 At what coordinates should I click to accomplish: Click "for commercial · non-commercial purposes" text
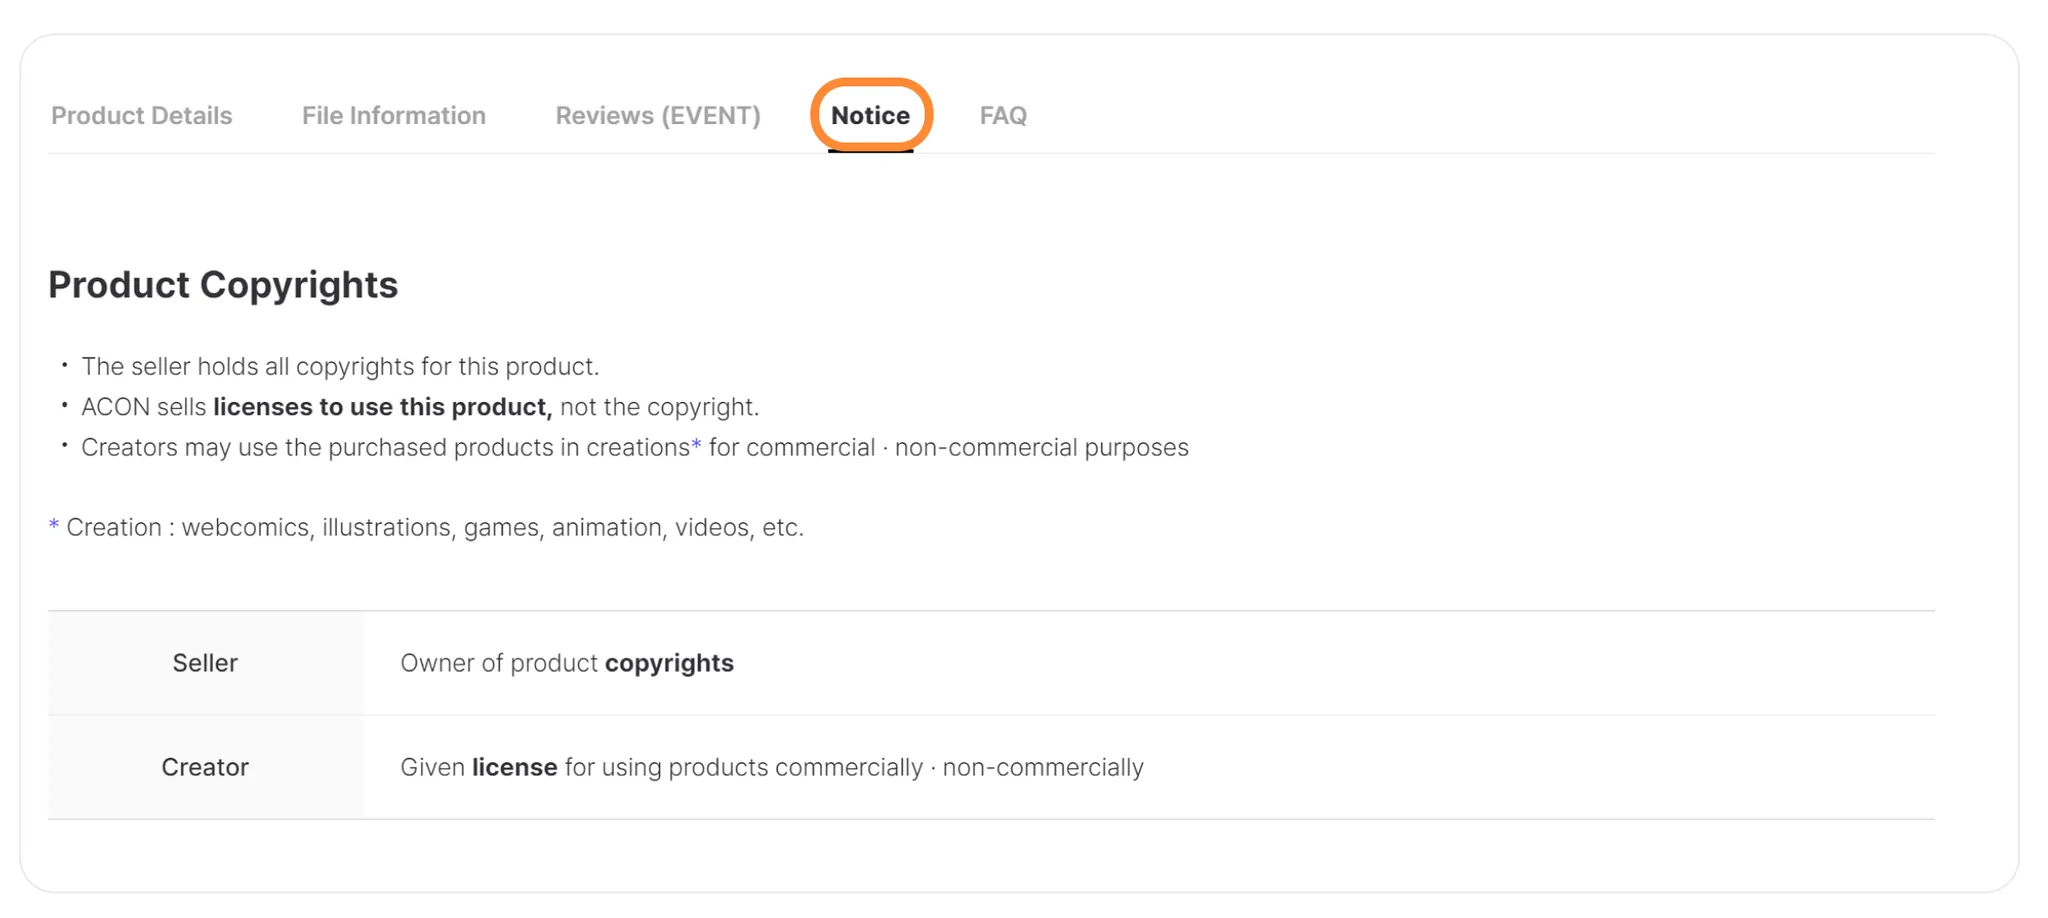pos(948,447)
